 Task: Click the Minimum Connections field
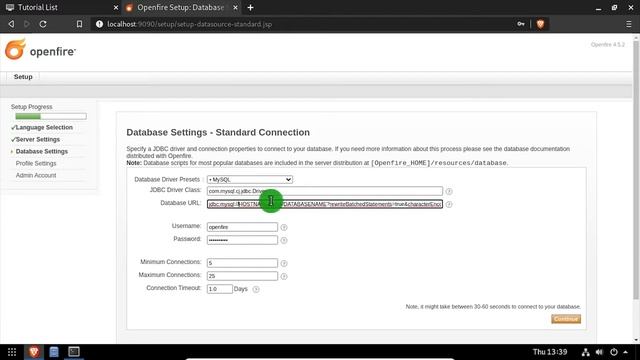coord(242,263)
